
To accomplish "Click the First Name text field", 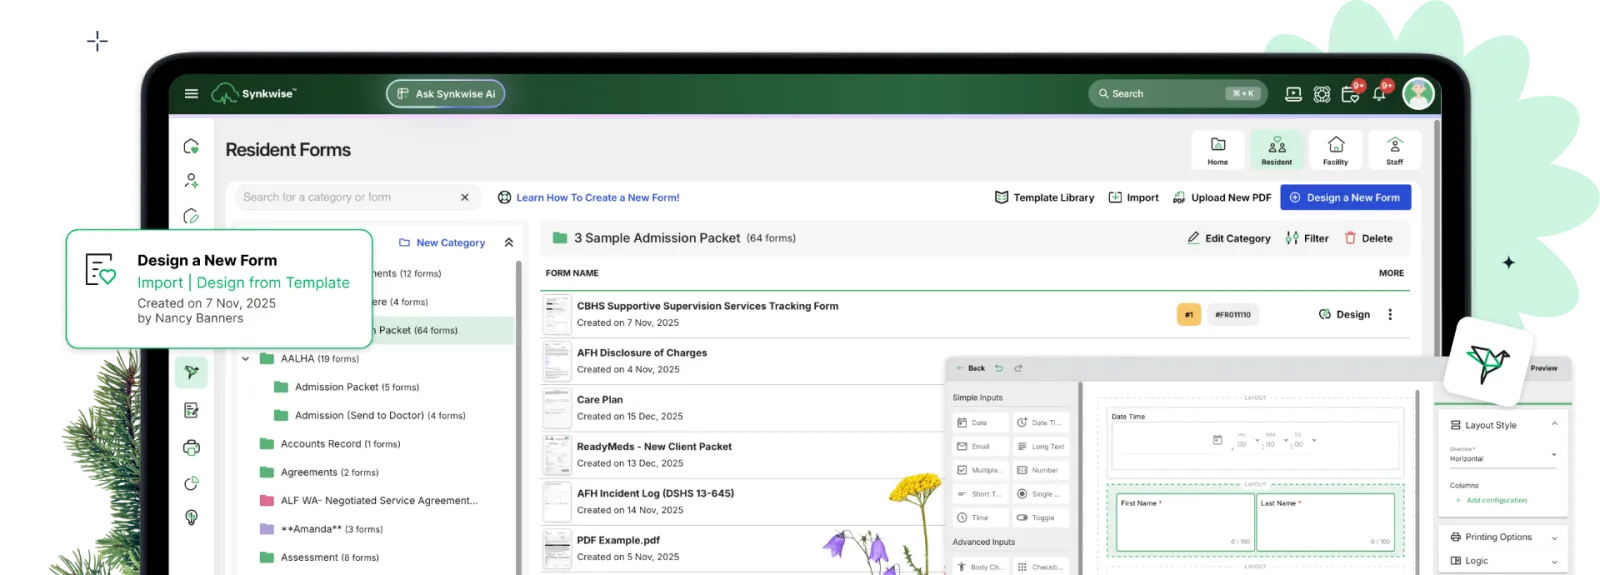I will point(1185,522).
